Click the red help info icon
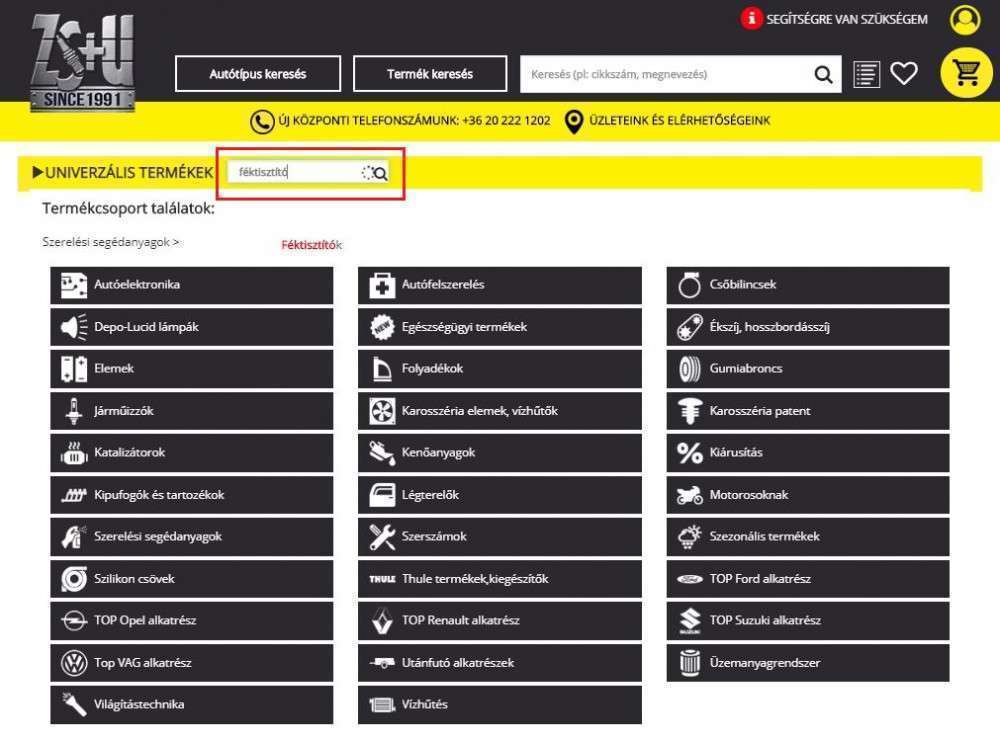Viewport: 1000px width, 740px height. (x=751, y=19)
